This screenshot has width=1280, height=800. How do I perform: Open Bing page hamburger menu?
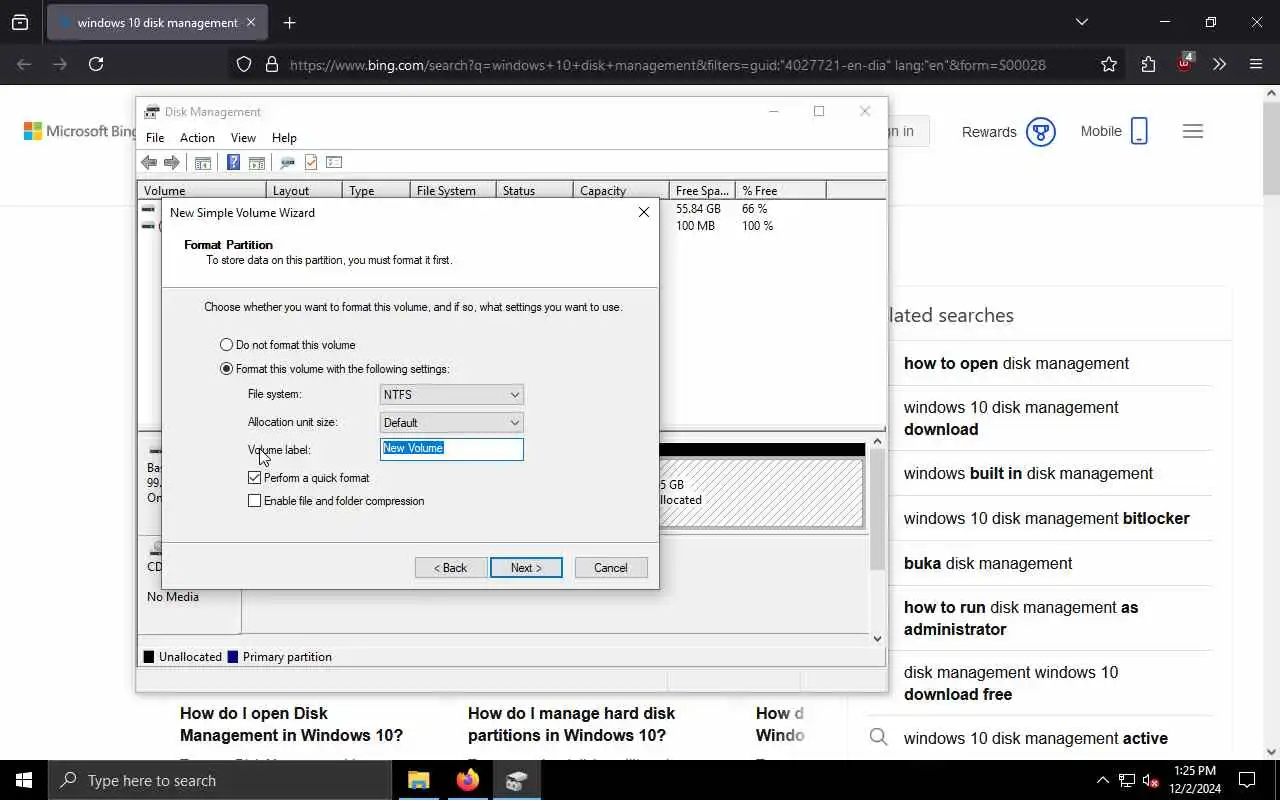click(x=1193, y=131)
